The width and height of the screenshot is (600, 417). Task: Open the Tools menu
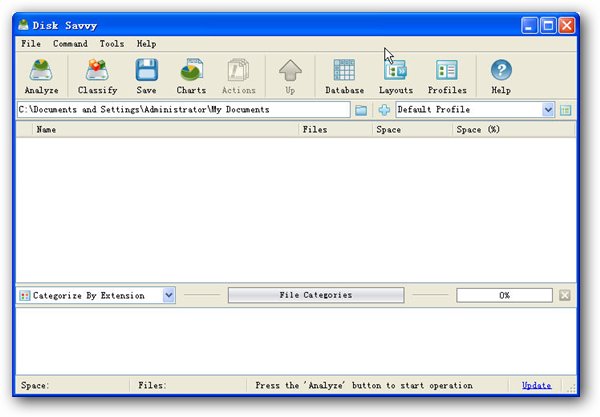tap(112, 44)
